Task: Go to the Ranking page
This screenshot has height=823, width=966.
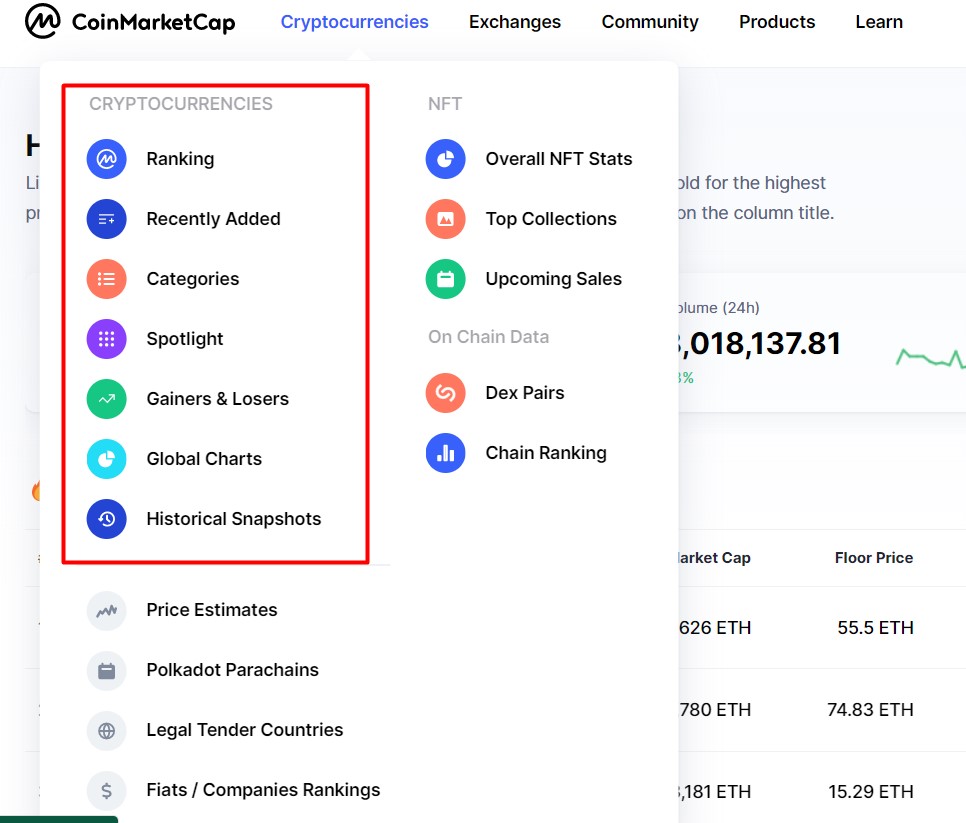Action: [x=181, y=159]
